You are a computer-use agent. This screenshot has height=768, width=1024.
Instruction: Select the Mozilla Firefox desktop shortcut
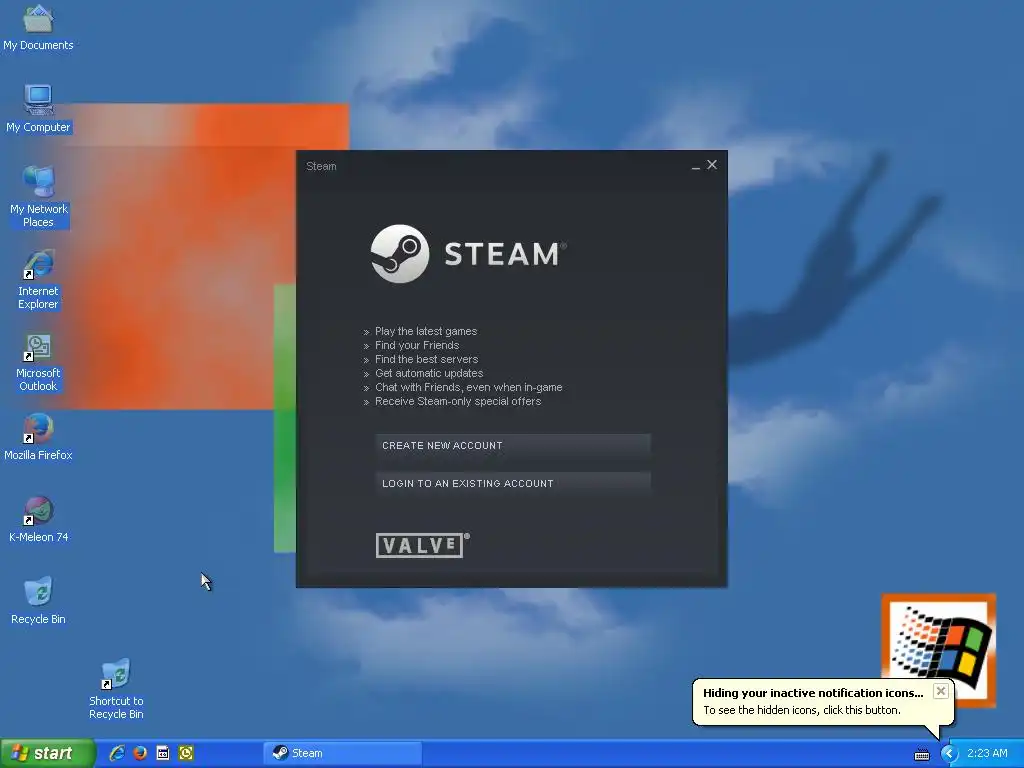click(x=38, y=438)
